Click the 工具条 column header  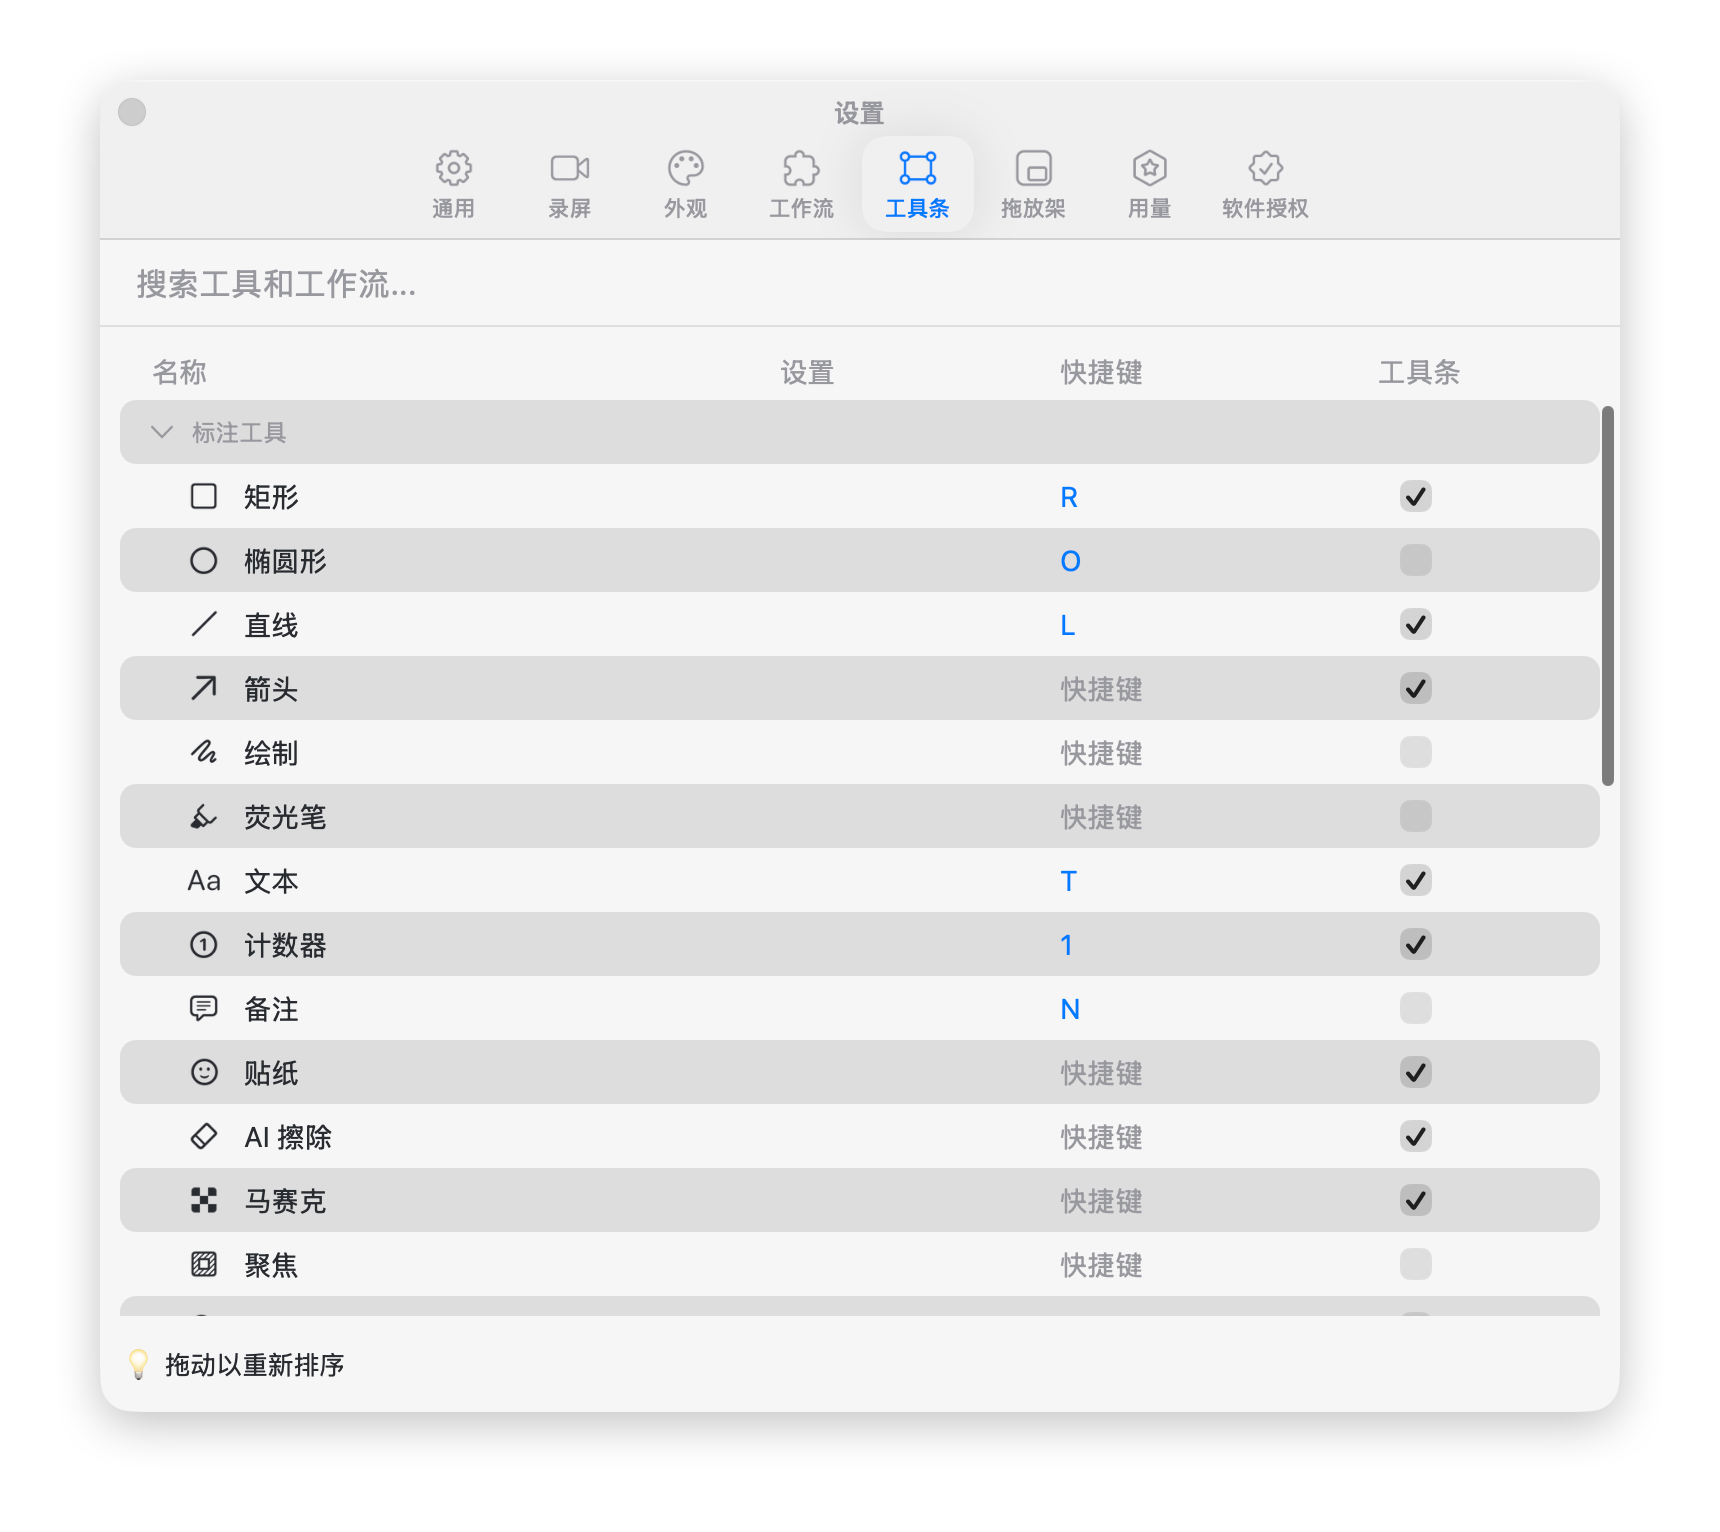click(x=1419, y=372)
